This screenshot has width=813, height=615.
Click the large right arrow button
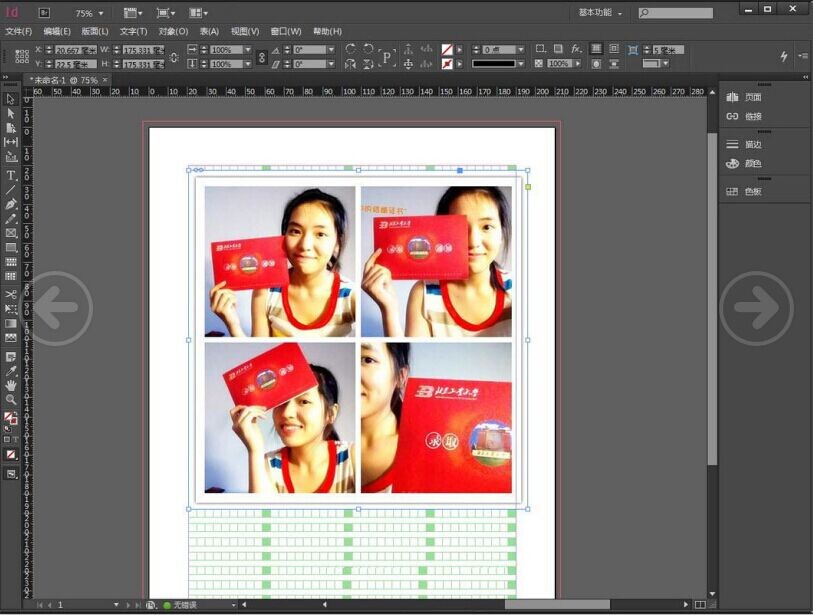click(756, 308)
